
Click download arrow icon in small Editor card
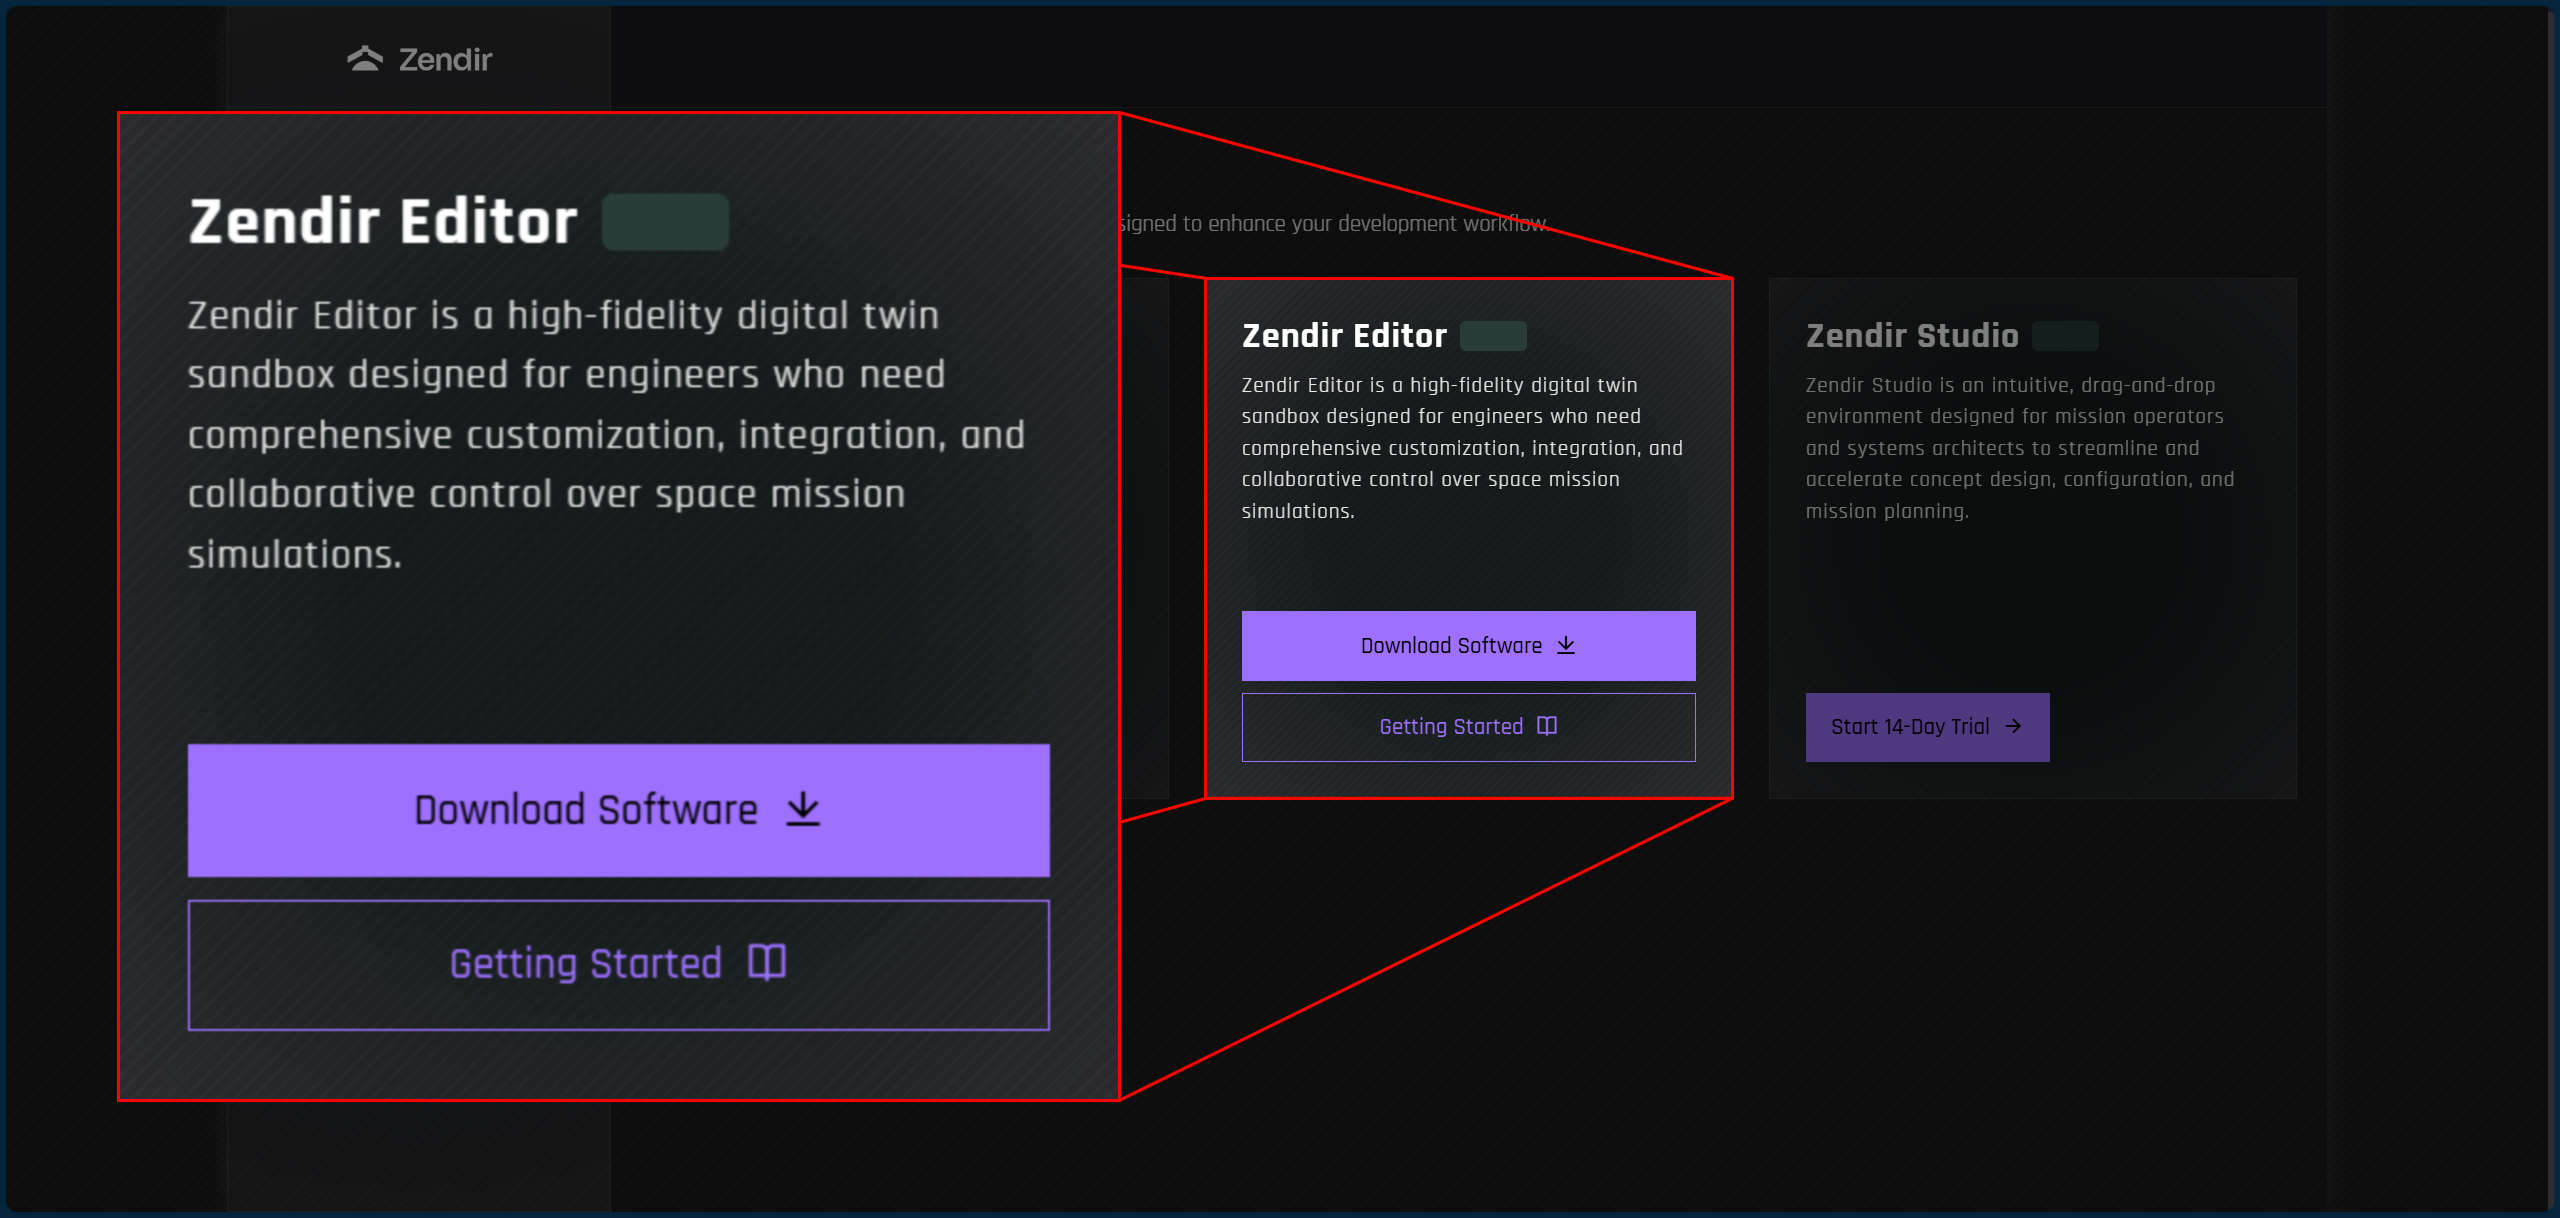tap(1566, 645)
